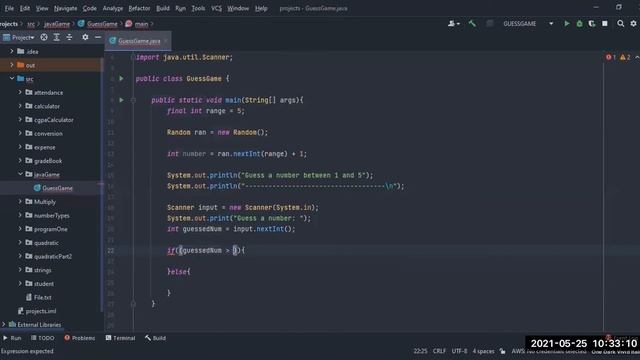Build the project with the hammer icon

pyautogui.click(x=472, y=24)
